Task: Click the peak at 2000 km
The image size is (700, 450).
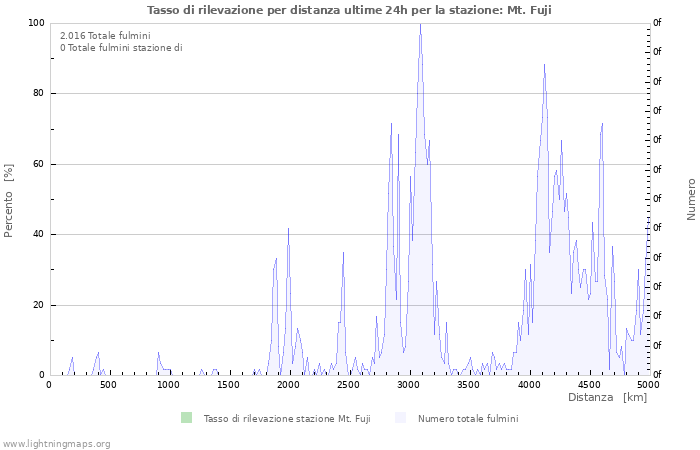Action: click(288, 229)
